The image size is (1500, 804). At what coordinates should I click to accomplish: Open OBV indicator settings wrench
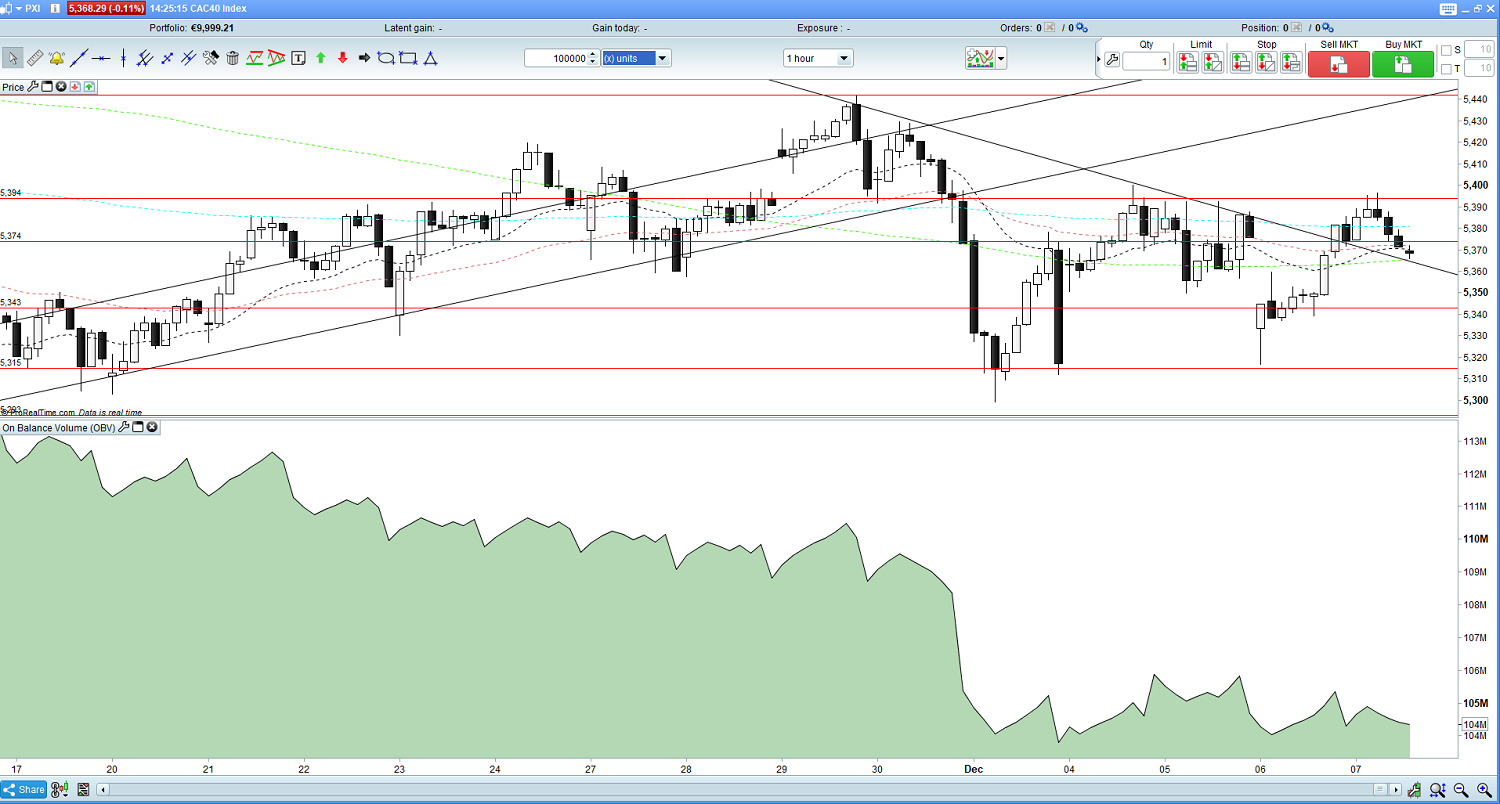[124, 427]
